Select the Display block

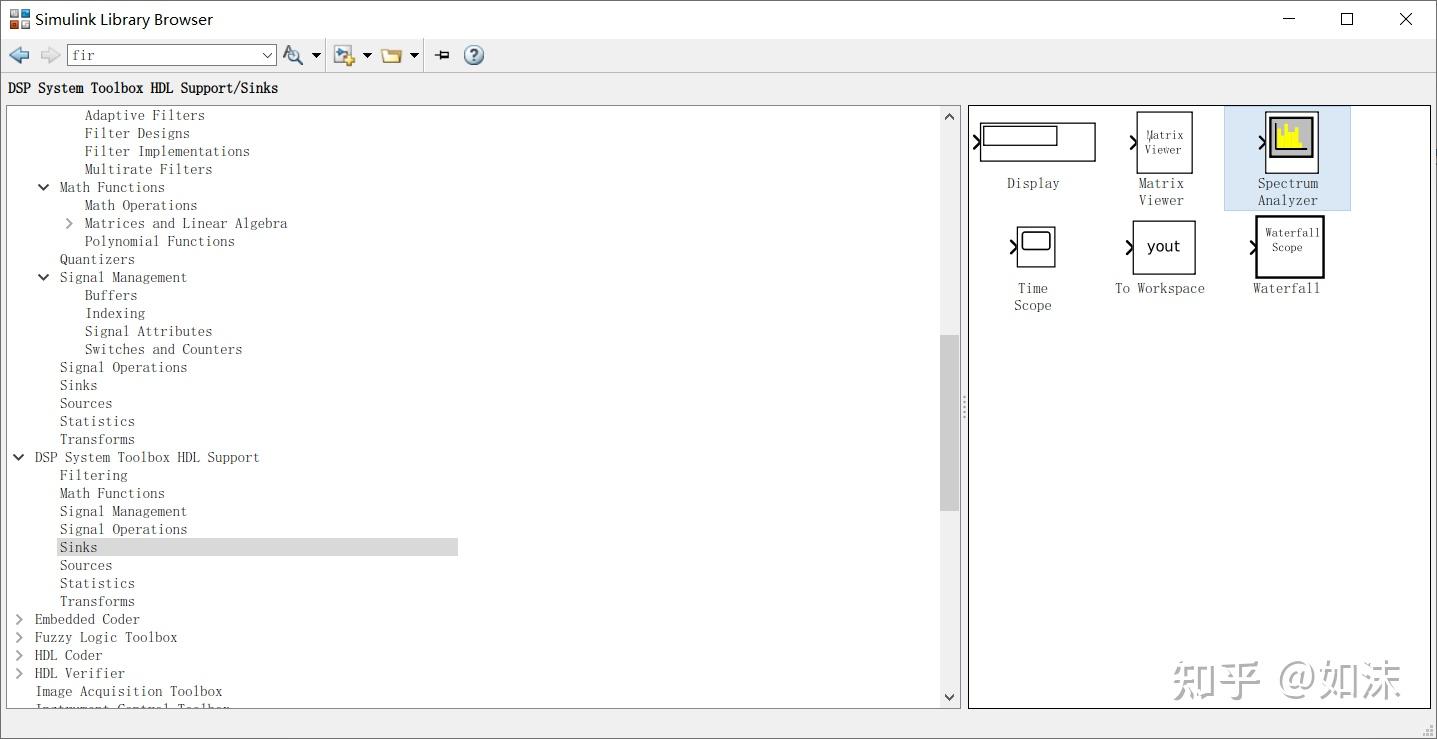[x=1034, y=142]
